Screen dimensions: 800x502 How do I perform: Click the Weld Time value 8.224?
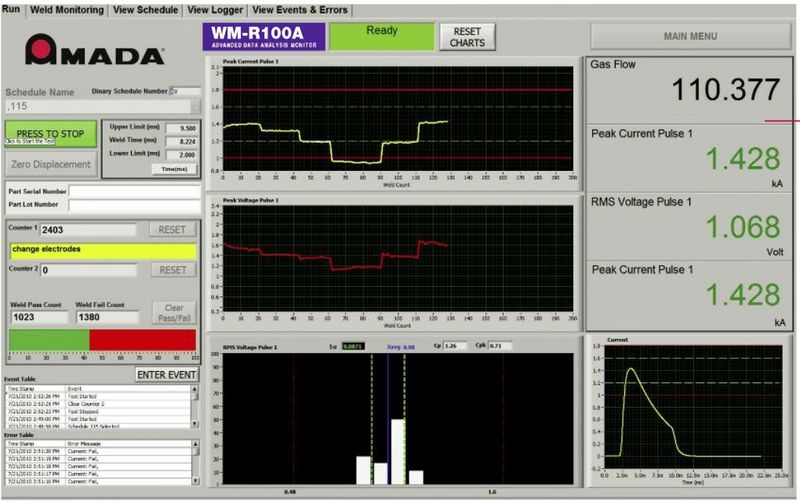(182, 141)
